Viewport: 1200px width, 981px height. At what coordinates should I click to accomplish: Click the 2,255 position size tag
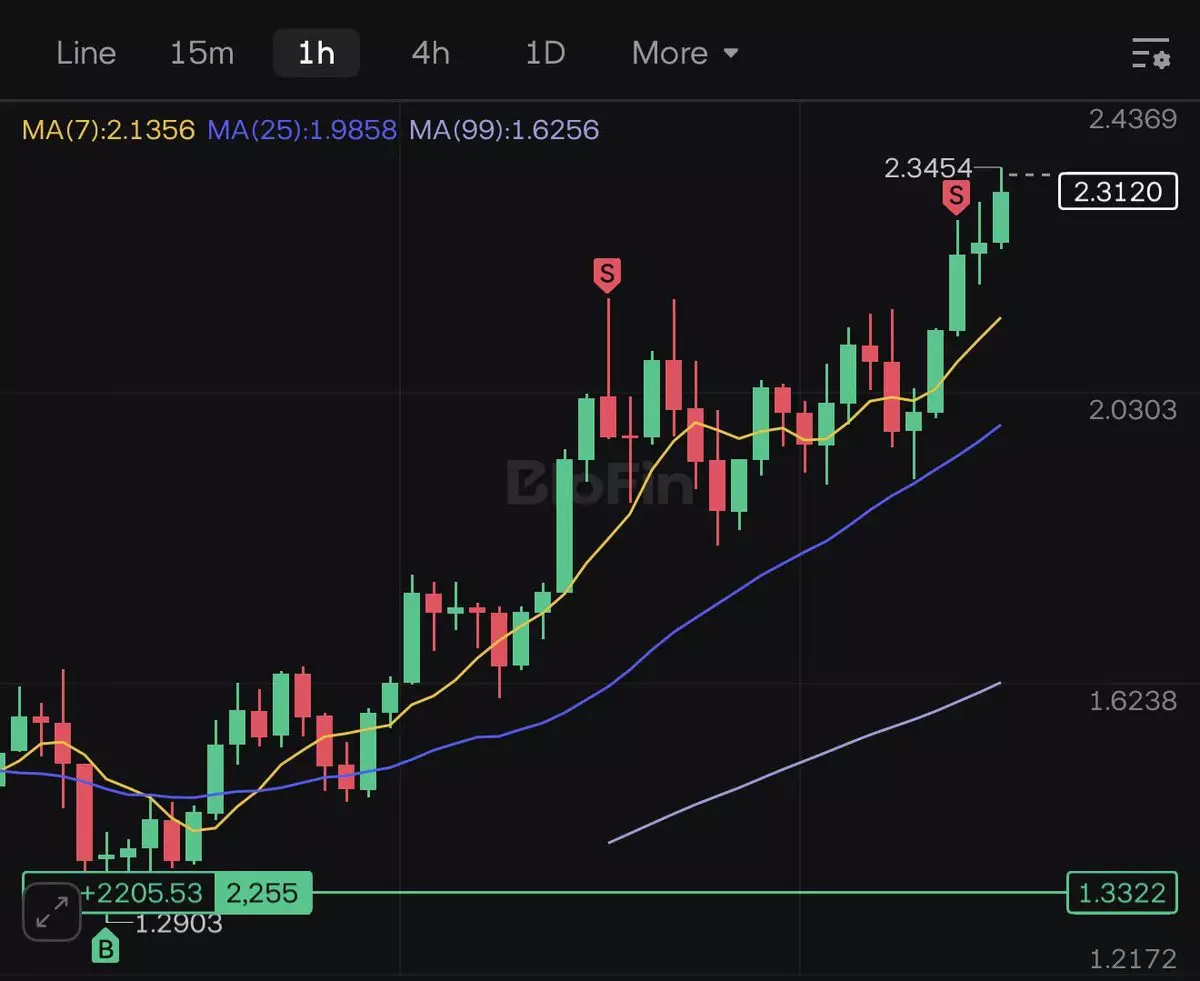[x=262, y=892]
